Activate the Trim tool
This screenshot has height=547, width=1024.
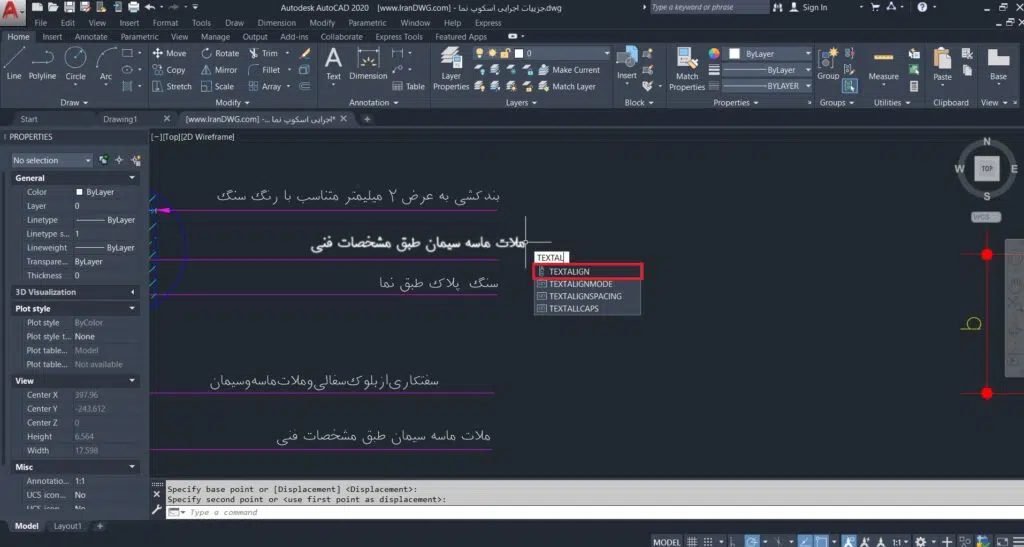pos(263,54)
